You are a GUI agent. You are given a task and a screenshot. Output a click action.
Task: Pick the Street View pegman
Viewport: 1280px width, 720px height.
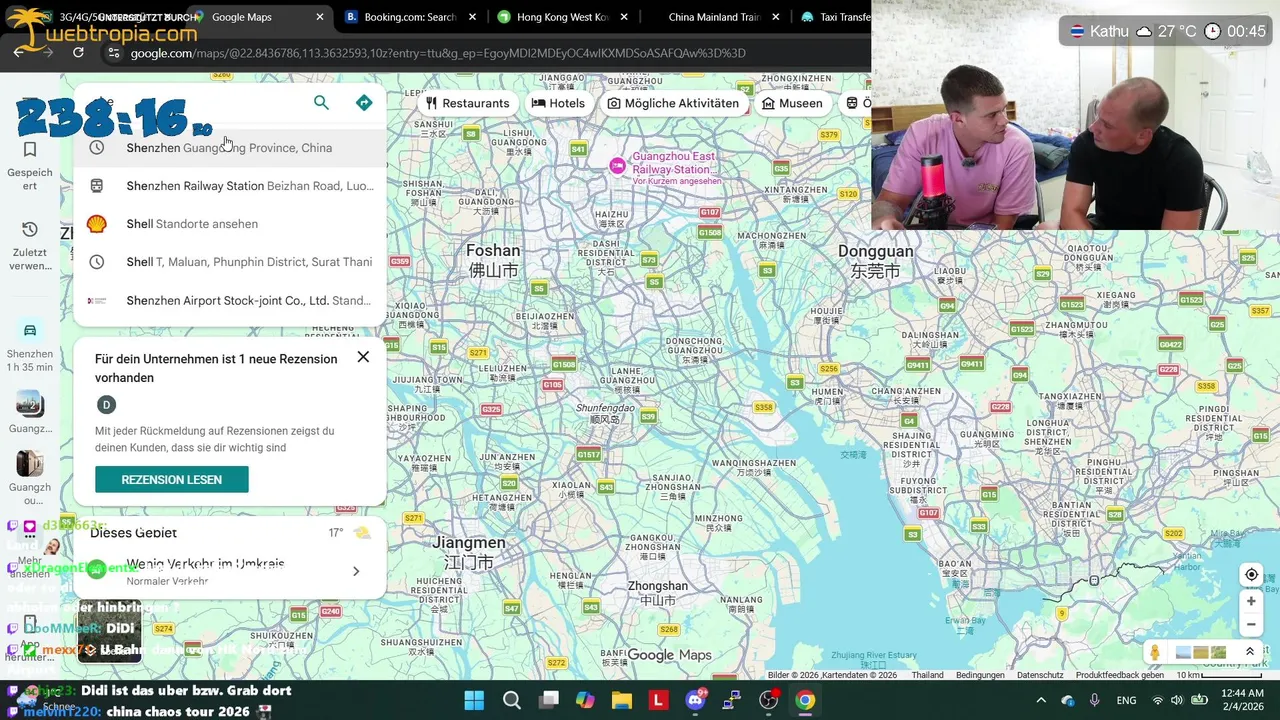(x=1155, y=652)
